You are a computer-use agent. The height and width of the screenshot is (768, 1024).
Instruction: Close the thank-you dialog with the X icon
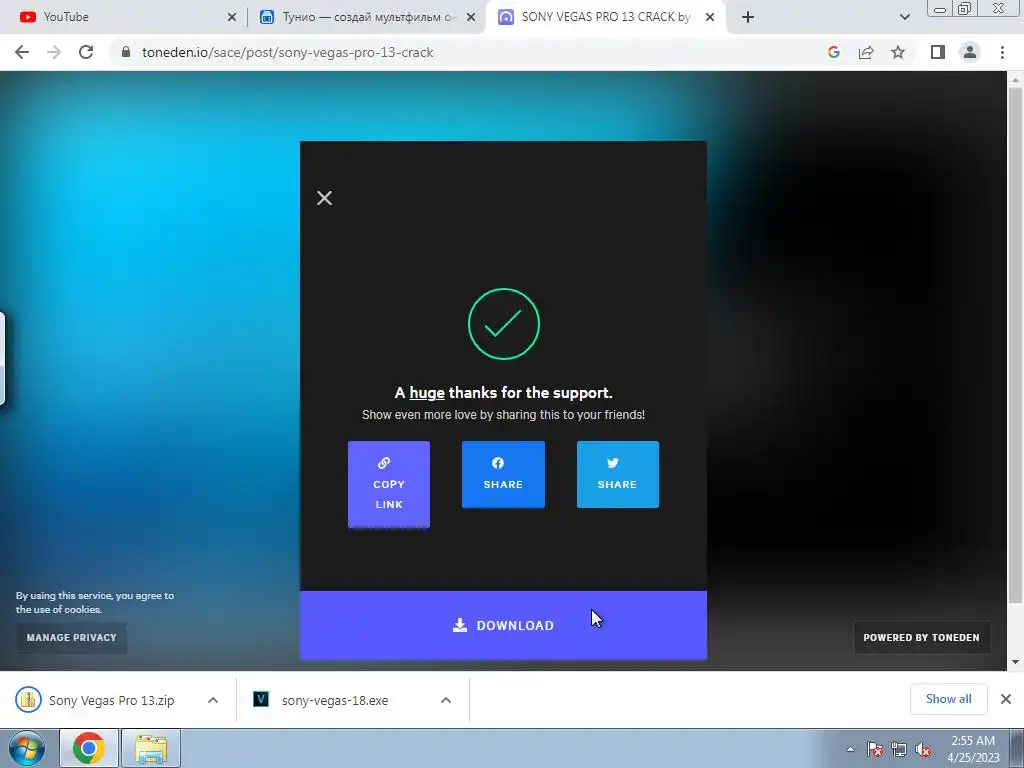(x=325, y=198)
